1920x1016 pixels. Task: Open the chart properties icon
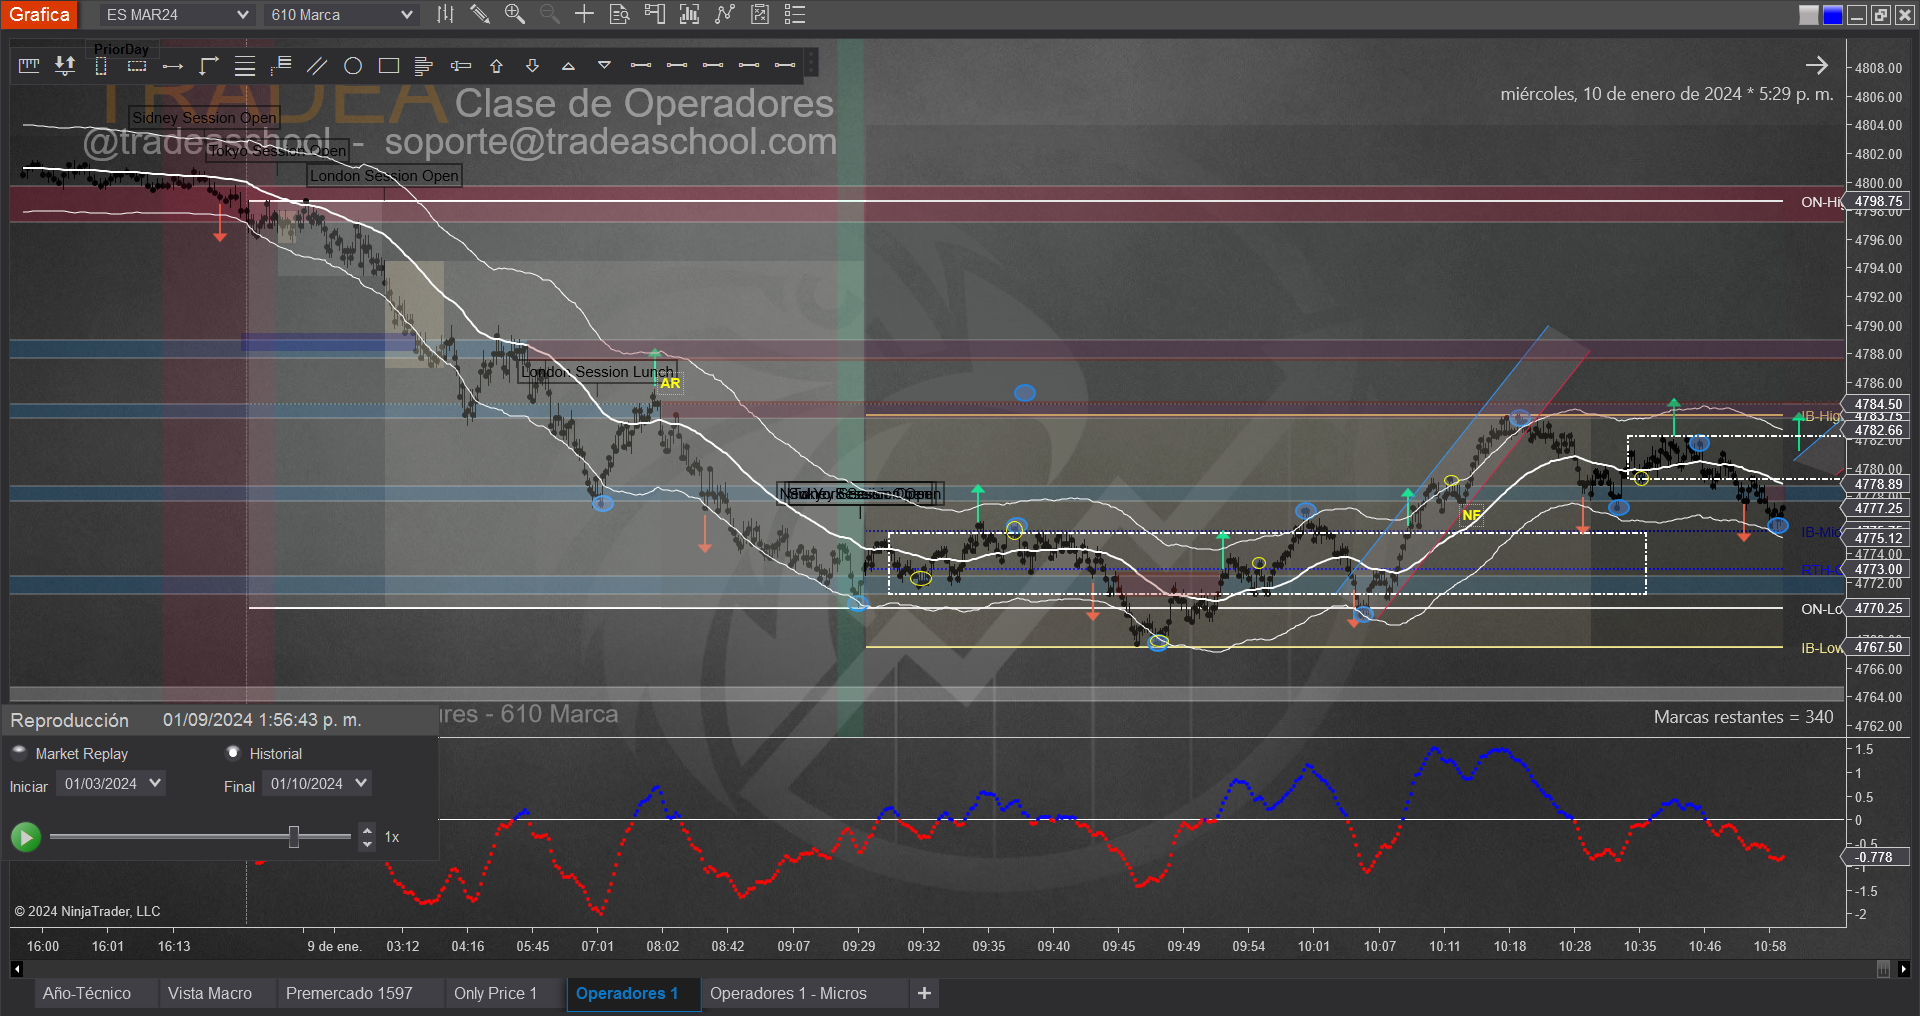[760, 14]
